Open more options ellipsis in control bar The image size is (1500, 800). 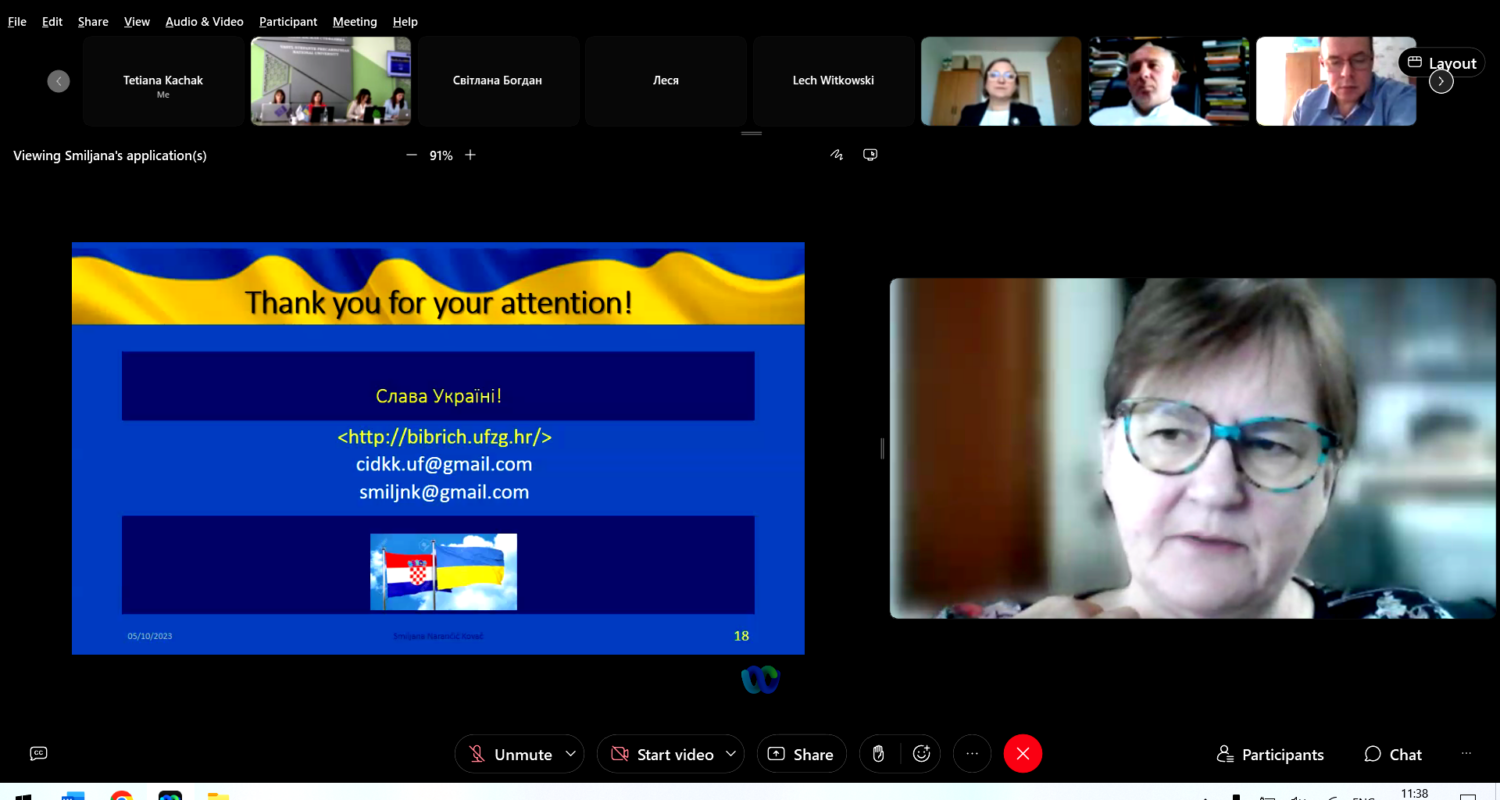(x=972, y=754)
